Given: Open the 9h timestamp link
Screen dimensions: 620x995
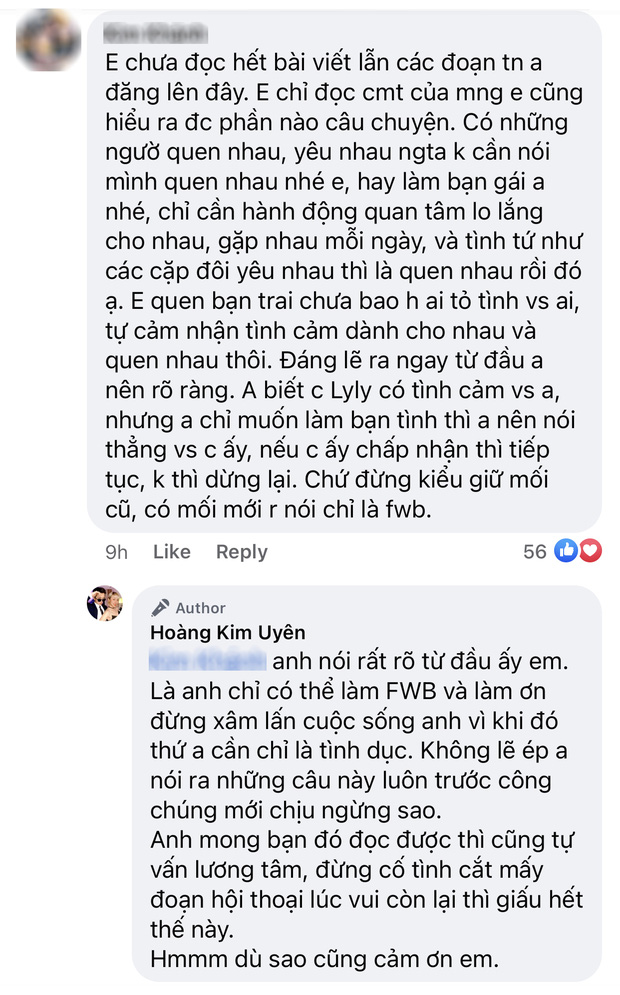Looking at the screenshot, I should coord(116,552).
